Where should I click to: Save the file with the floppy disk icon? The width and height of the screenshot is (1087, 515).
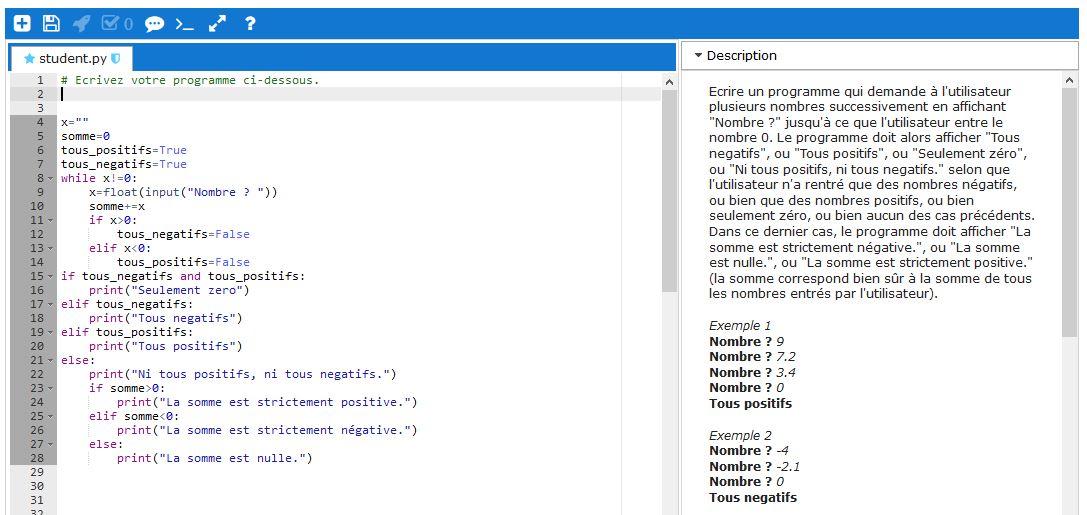51,23
